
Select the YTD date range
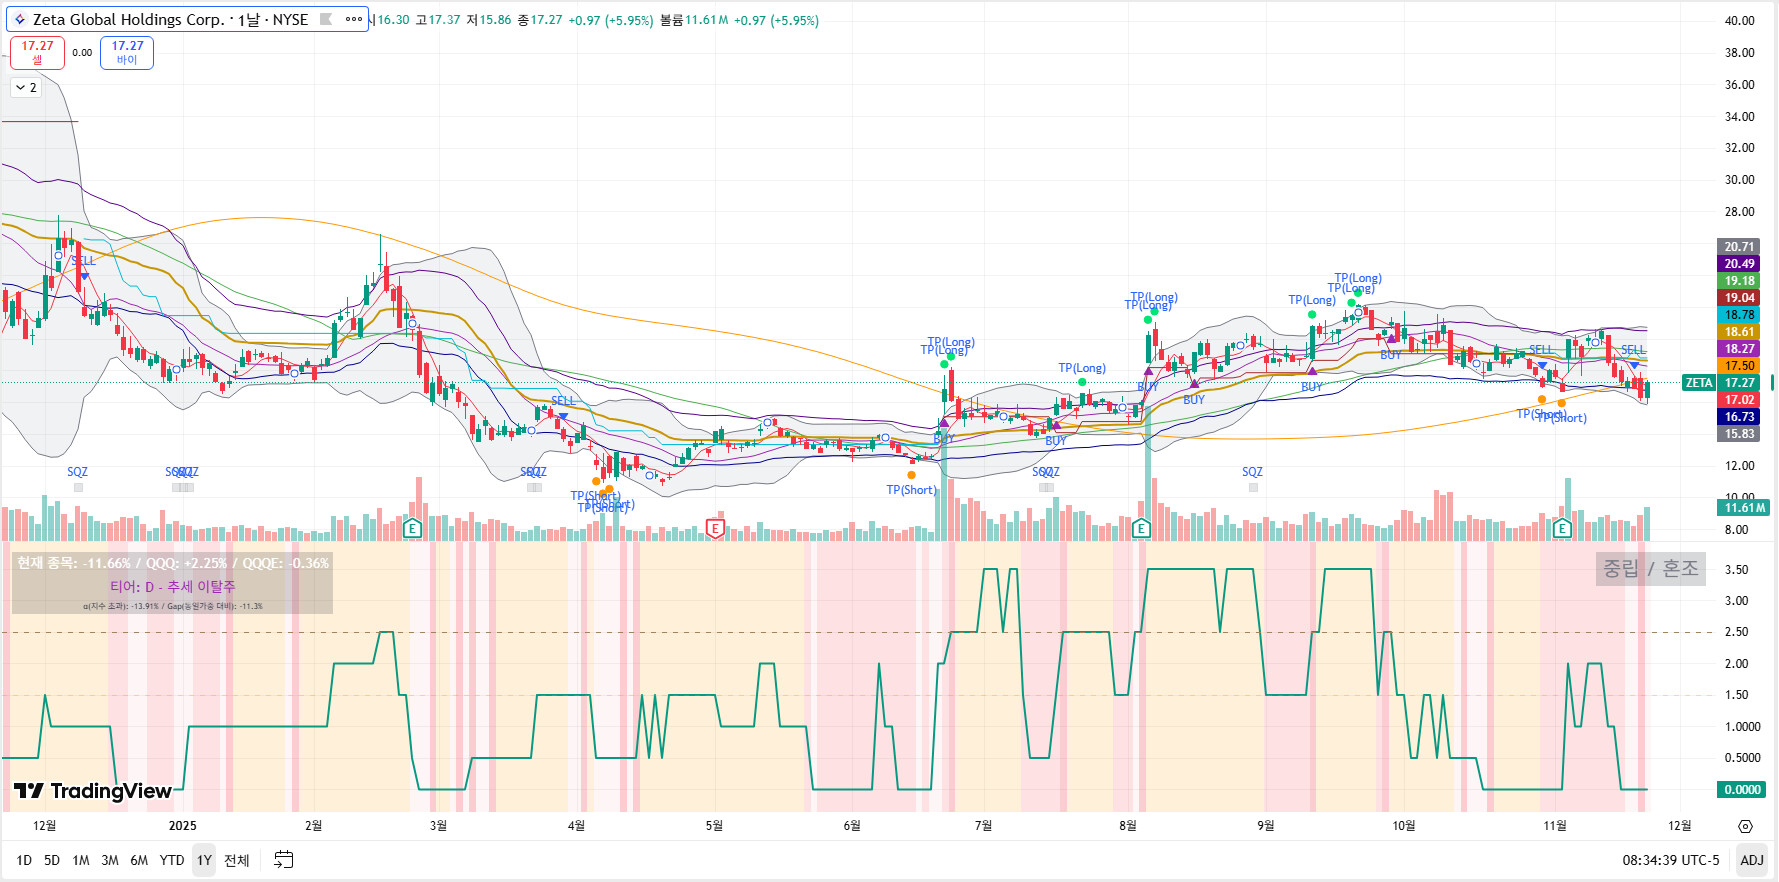coord(172,860)
